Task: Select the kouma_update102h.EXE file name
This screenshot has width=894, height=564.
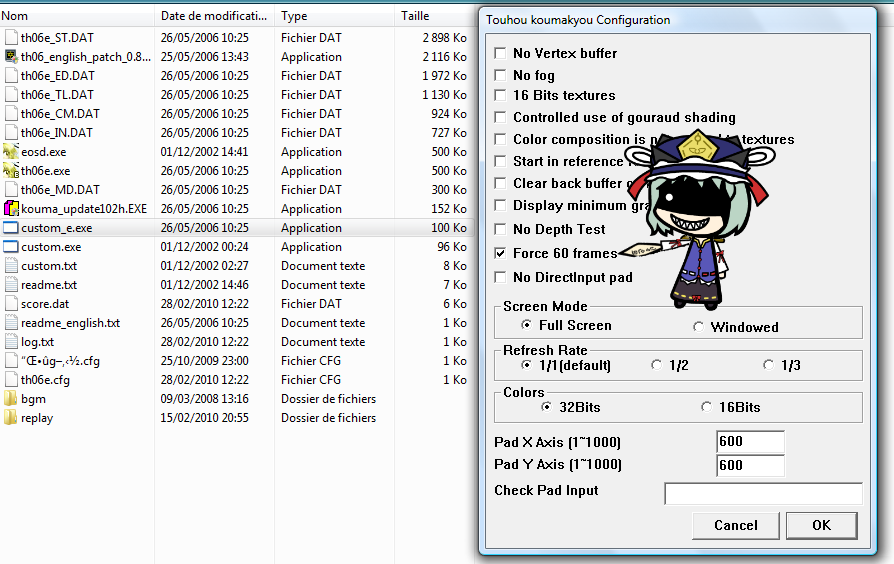Action: coord(84,209)
